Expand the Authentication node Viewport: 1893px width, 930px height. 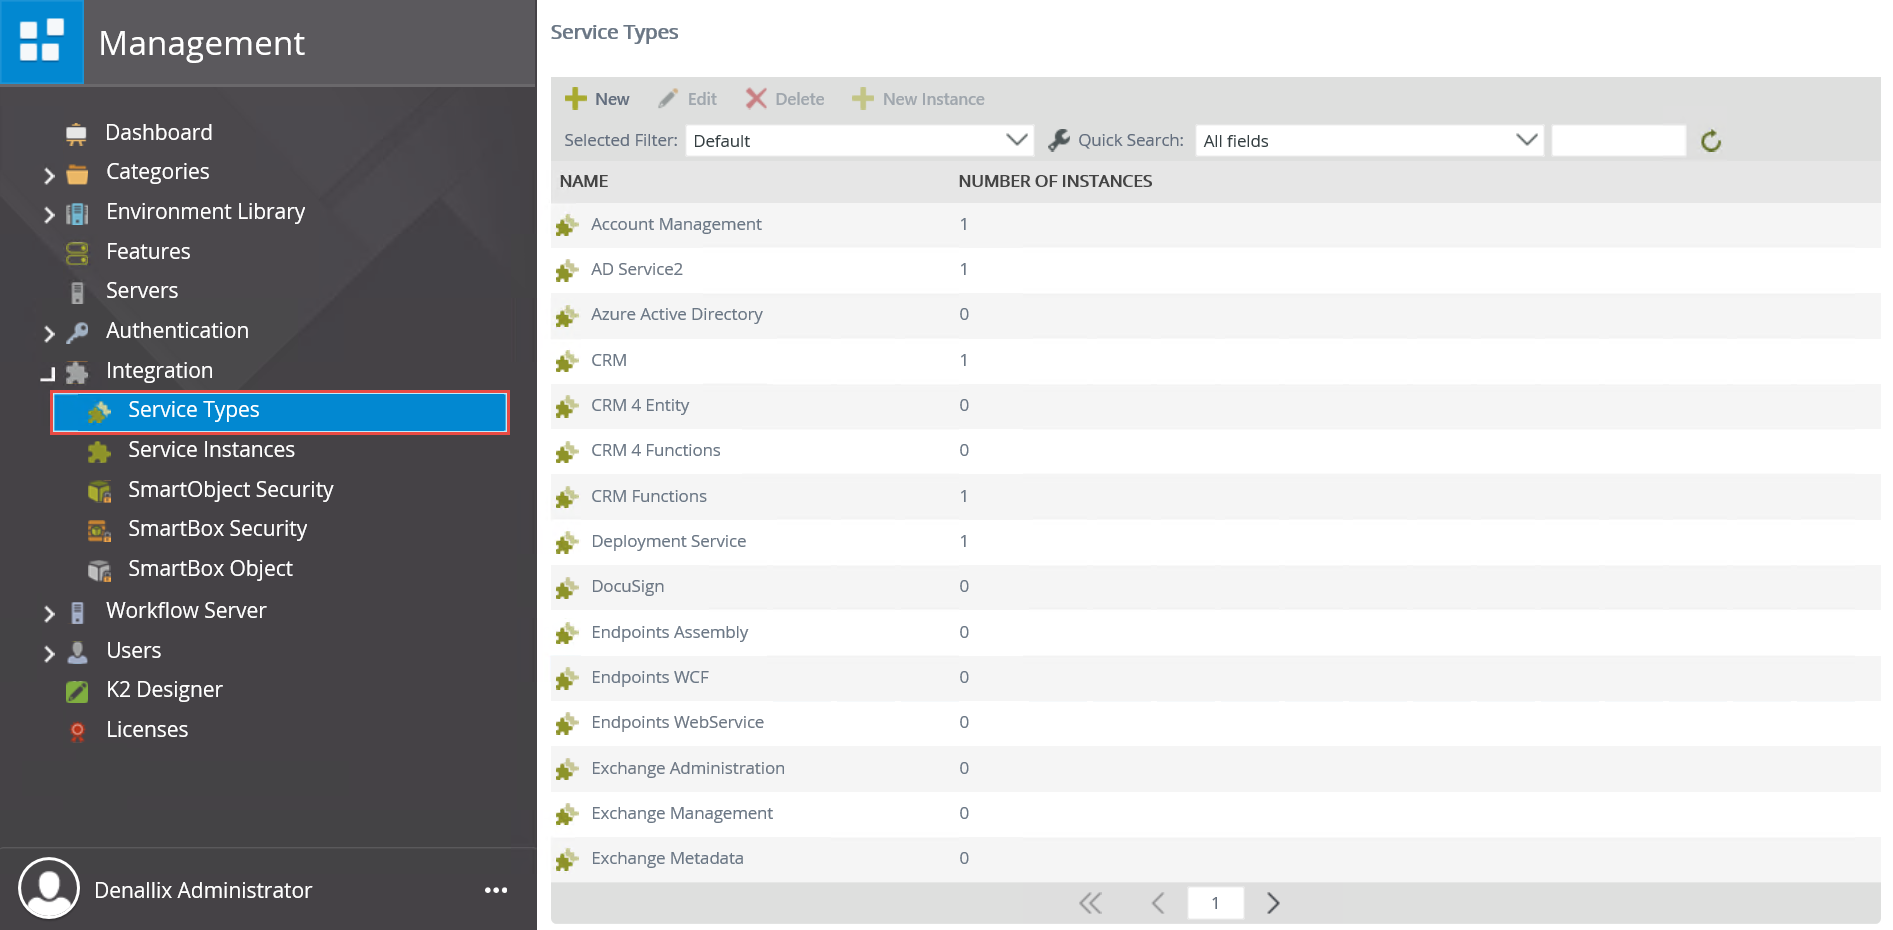click(x=49, y=333)
